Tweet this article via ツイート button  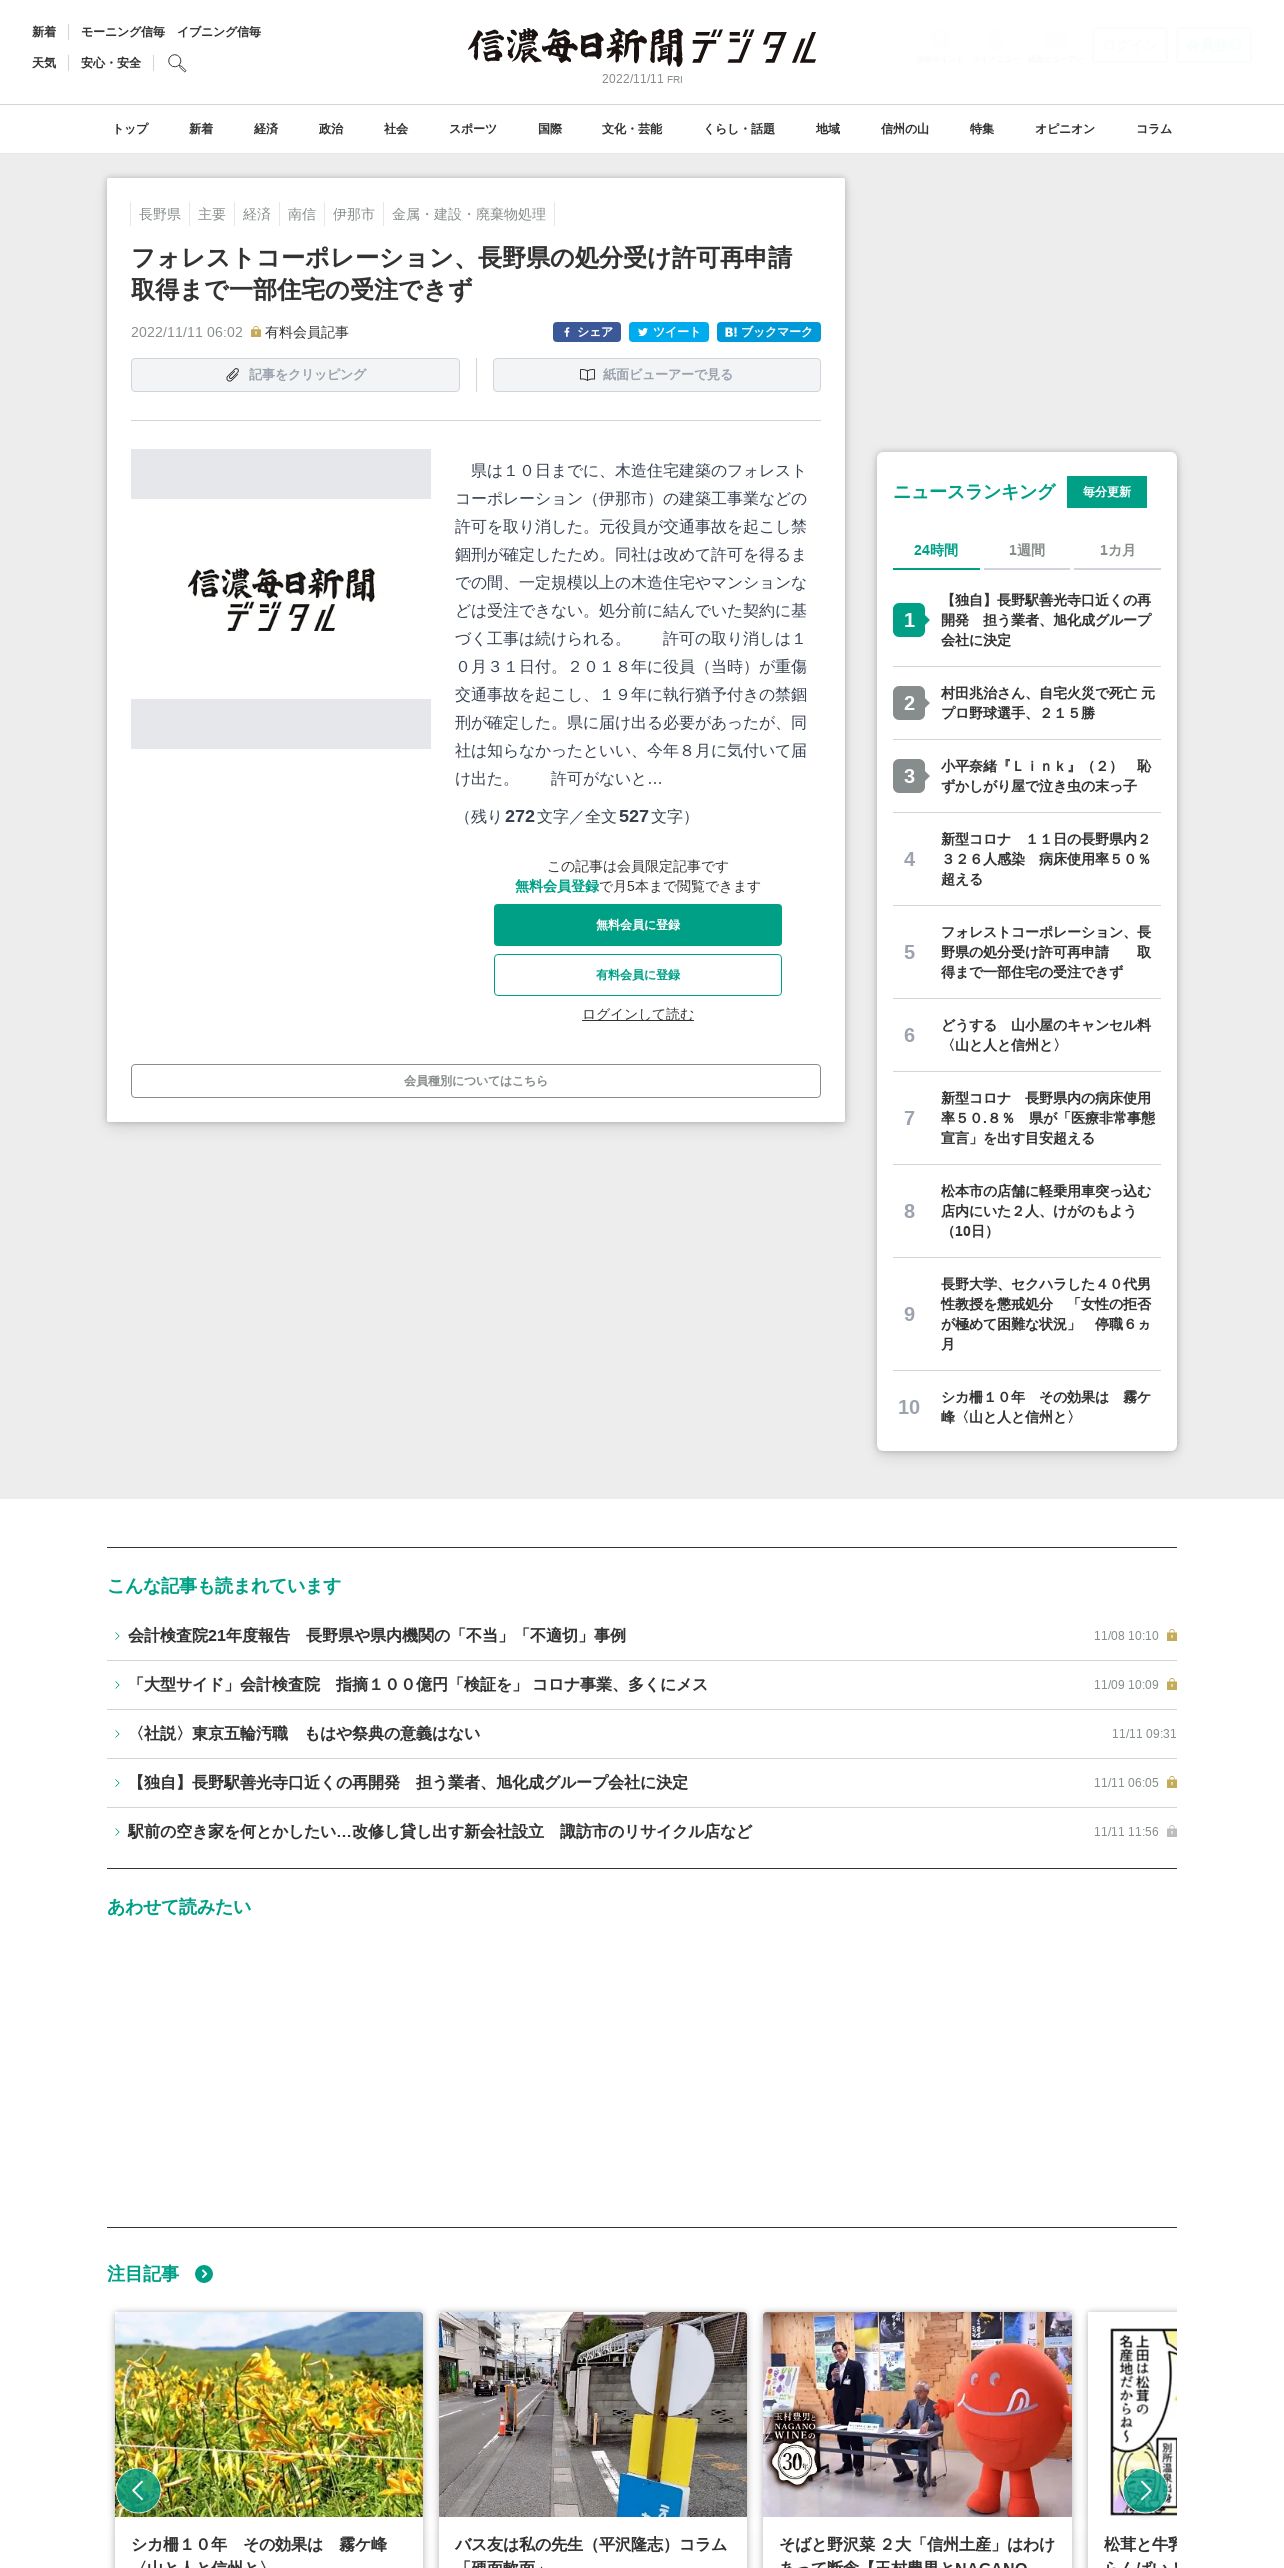click(x=669, y=332)
